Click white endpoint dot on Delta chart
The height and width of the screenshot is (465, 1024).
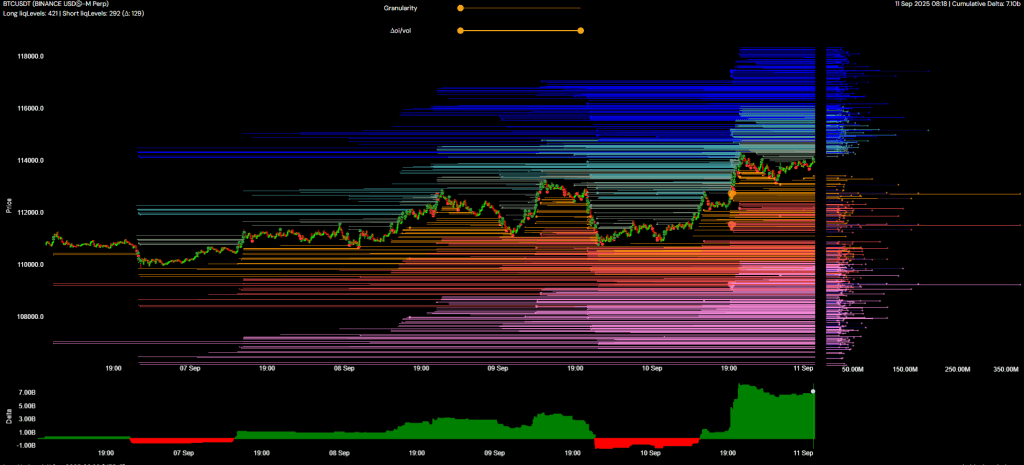click(x=813, y=391)
